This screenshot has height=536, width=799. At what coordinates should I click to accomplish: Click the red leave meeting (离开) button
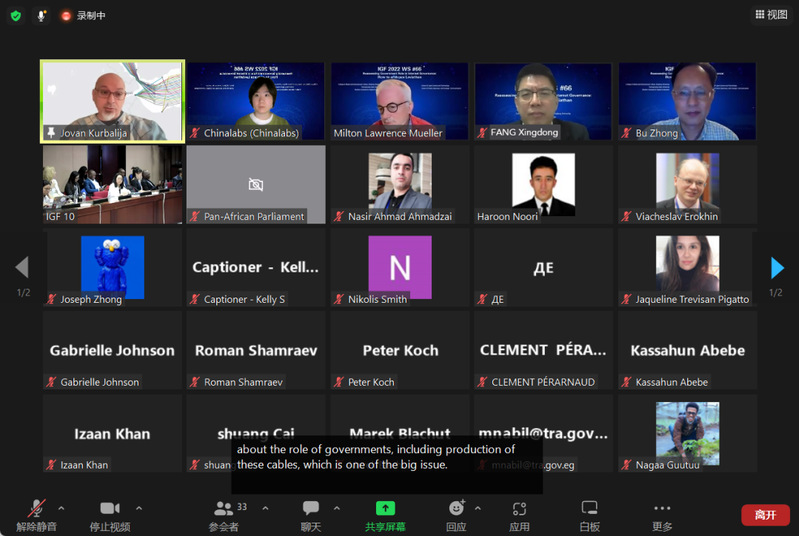(765, 514)
